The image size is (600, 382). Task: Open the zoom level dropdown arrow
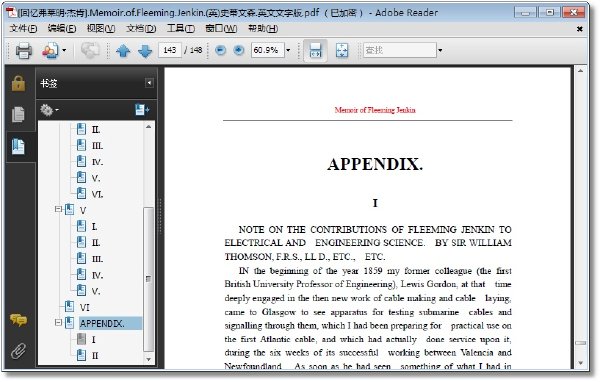tap(288, 50)
